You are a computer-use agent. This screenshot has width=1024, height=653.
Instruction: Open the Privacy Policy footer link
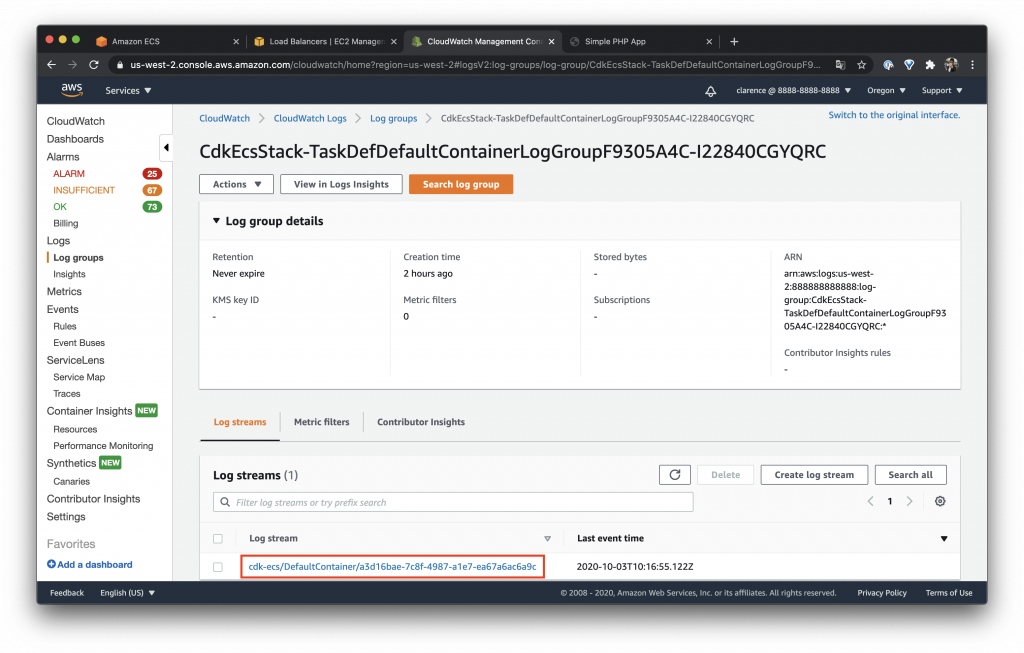[x=882, y=593]
